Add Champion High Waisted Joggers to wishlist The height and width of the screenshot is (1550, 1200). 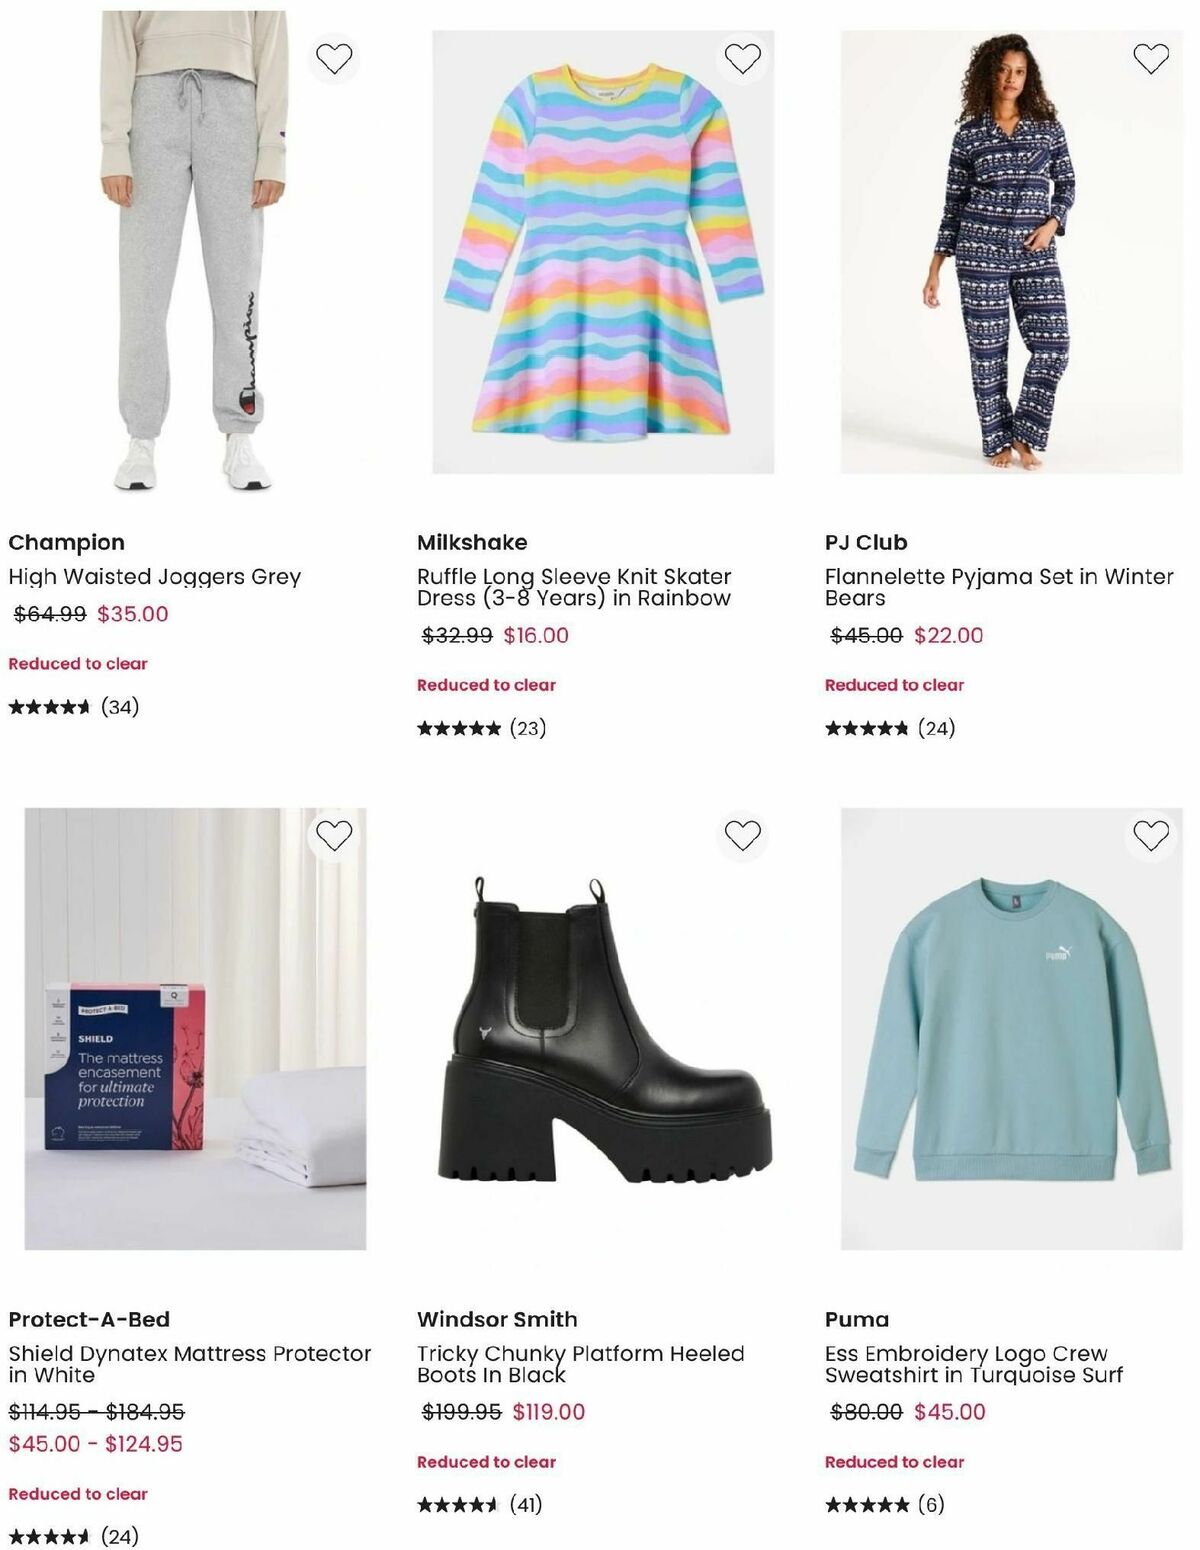335,57
